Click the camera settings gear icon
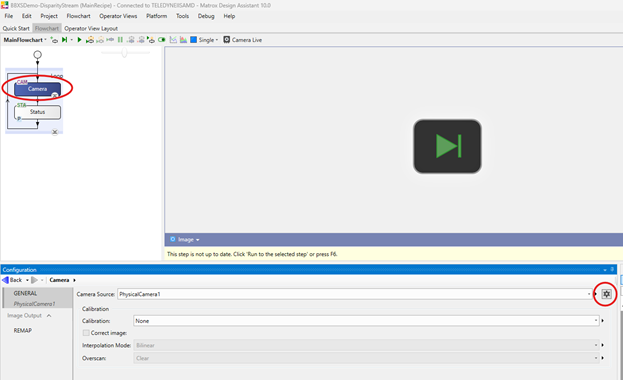This screenshot has height=380, width=623. tap(606, 294)
